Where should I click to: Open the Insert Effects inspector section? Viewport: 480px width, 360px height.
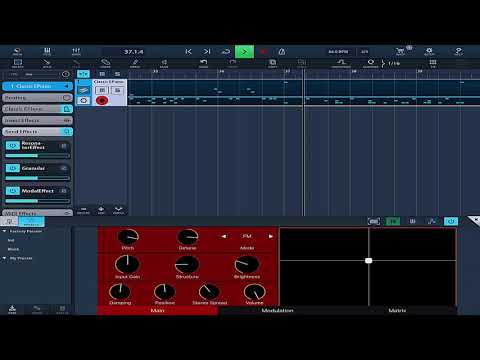[x=37, y=120]
